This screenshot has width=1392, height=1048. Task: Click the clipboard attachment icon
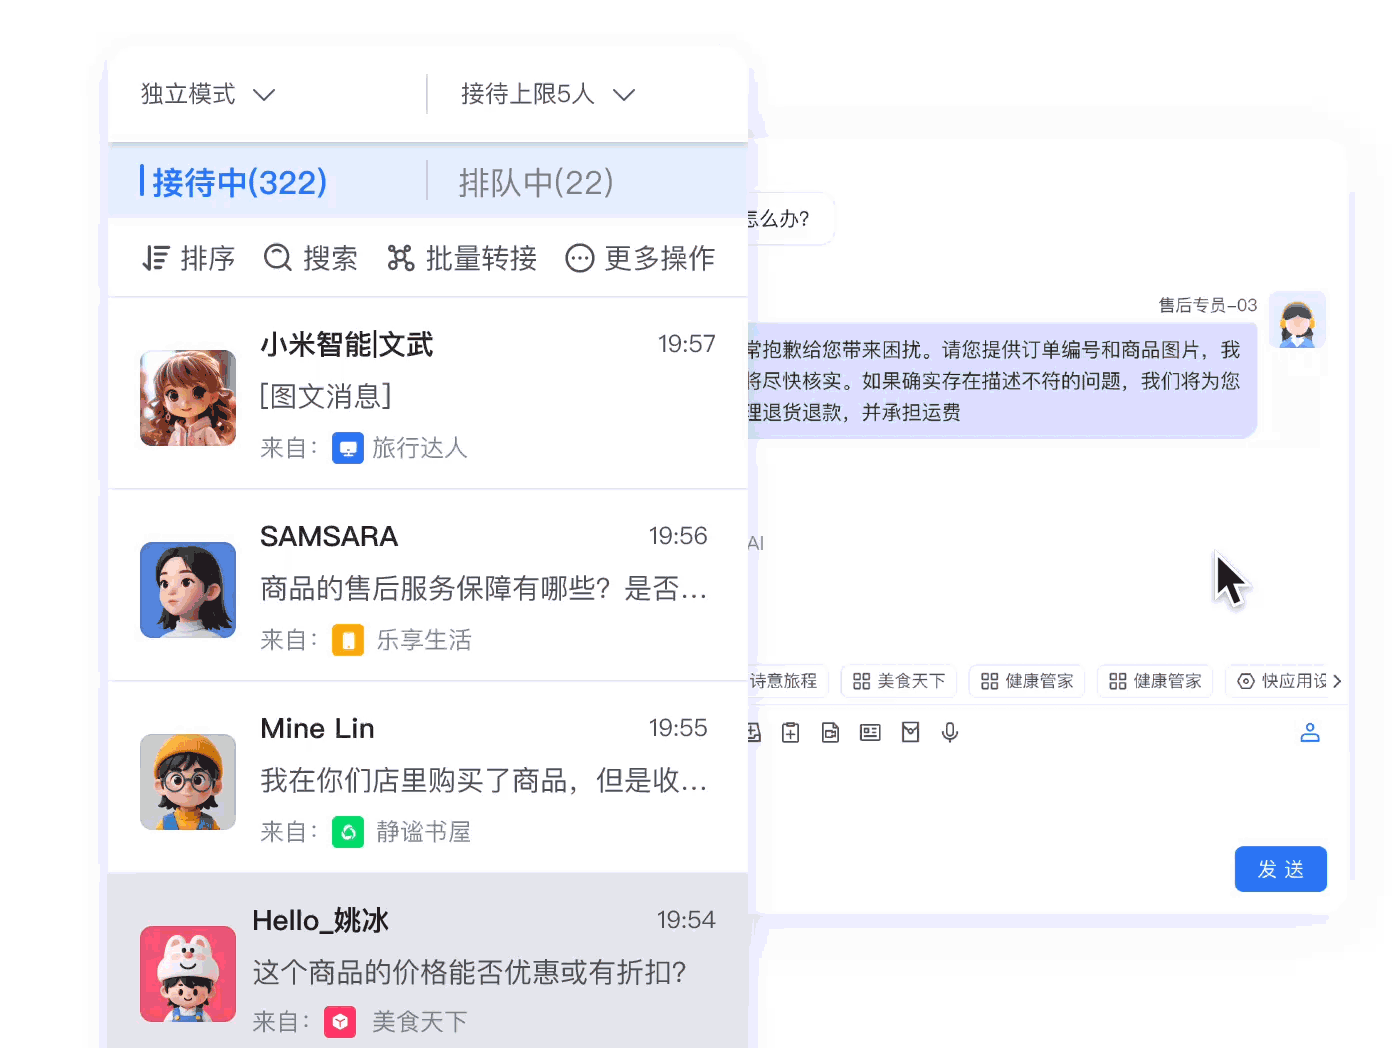point(790,732)
